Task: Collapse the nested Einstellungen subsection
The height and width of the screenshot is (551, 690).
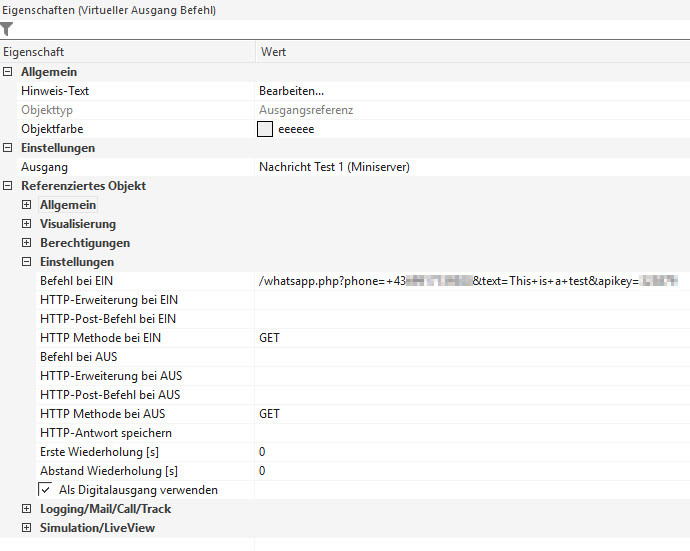Action: pyautogui.click(x=27, y=262)
